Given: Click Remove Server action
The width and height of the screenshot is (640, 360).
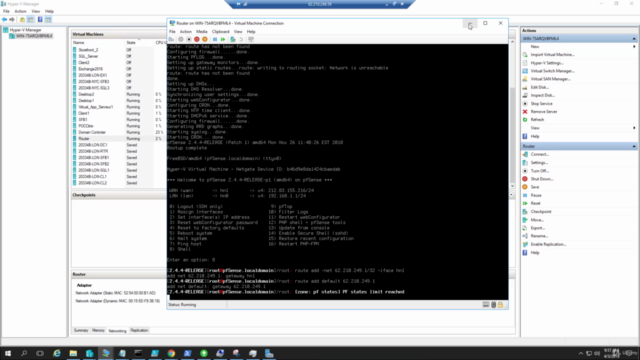Looking at the screenshot, I should 544,111.
